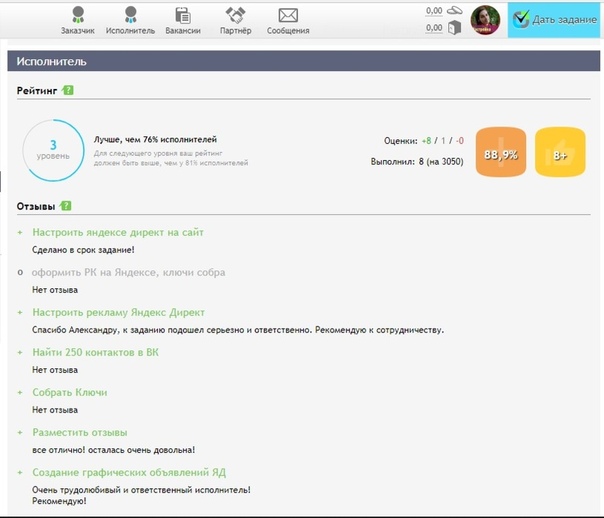Open the Вакансии clipboard icon

click(x=183, y=15)
